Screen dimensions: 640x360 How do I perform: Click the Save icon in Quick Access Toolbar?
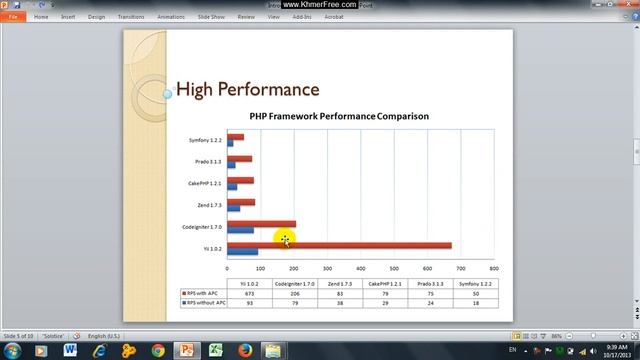pyautogui.click(x=16, y=5)
